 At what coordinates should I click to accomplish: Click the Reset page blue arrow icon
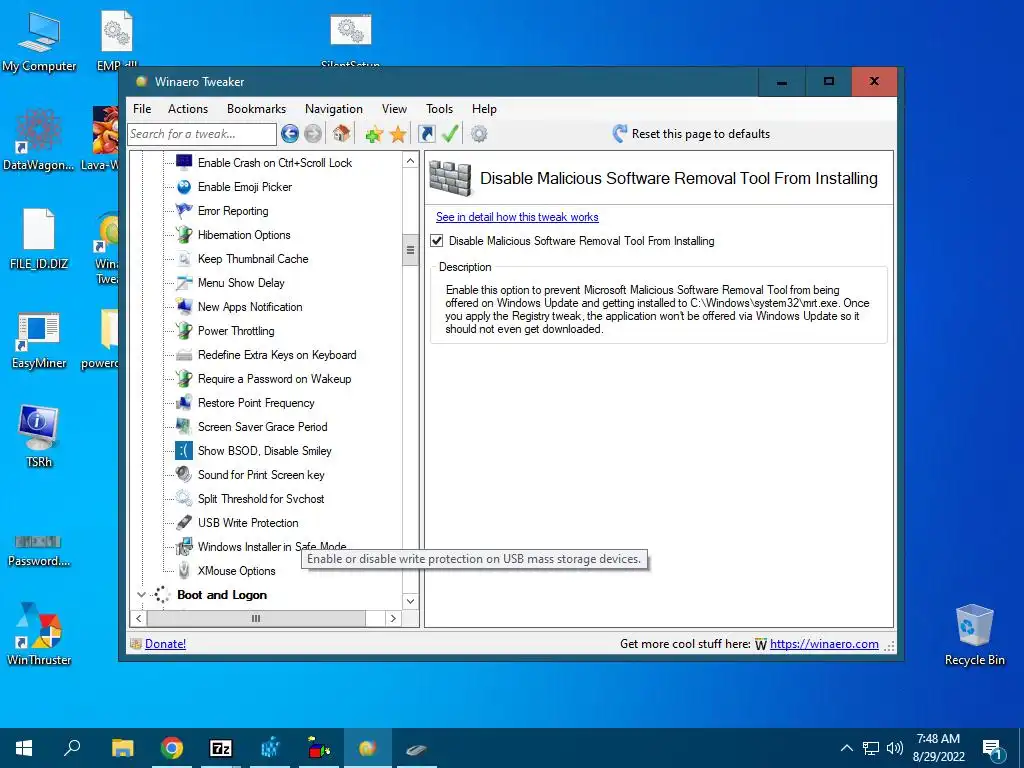[x=620, y=134]
